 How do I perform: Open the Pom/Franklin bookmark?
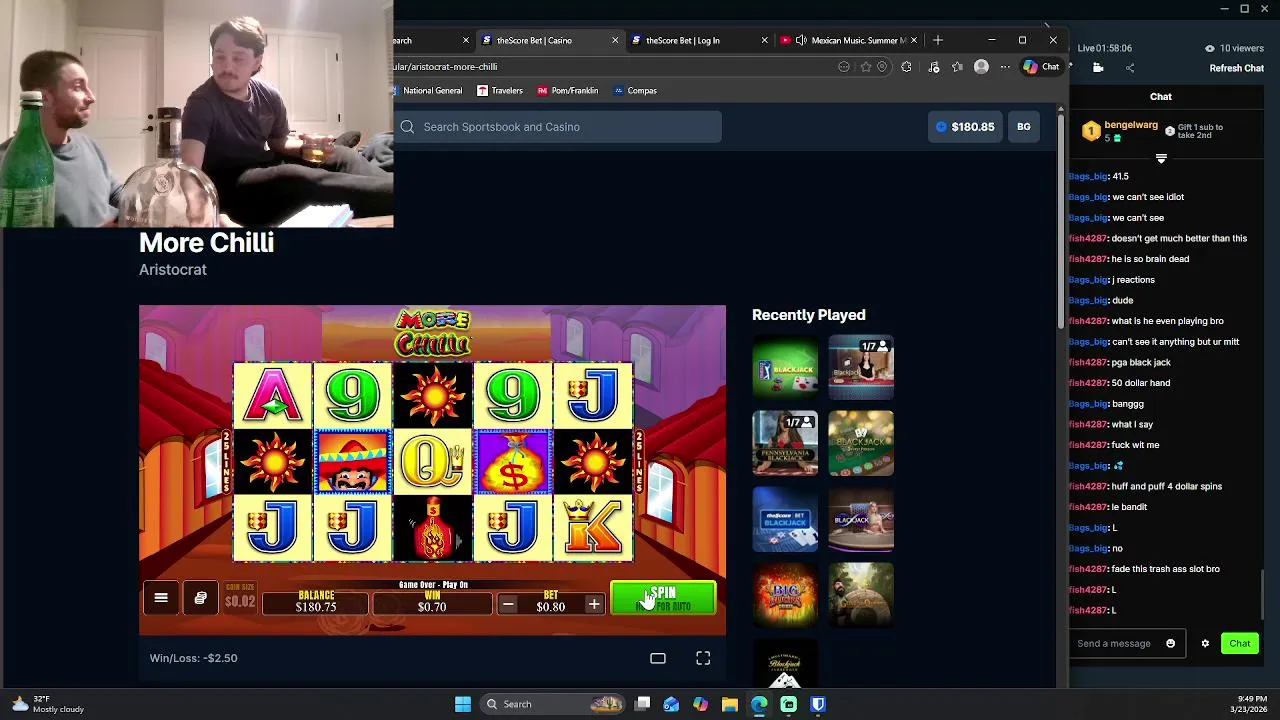coord(567,90)
